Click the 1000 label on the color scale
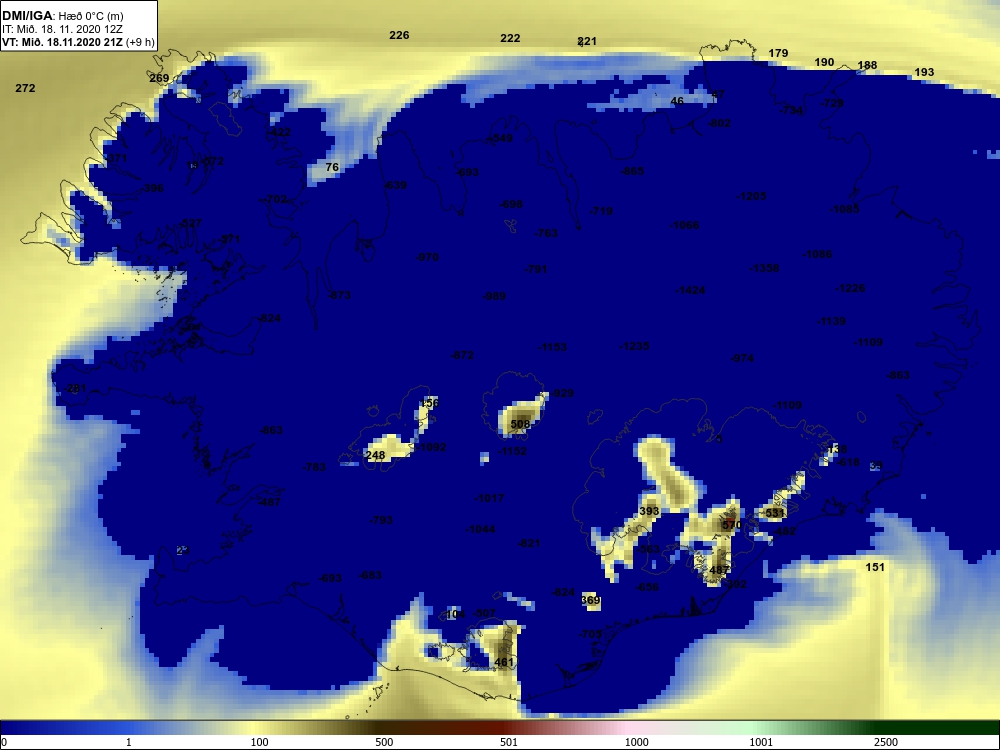This screenshot has width=1000, height=750. point(636,742)
